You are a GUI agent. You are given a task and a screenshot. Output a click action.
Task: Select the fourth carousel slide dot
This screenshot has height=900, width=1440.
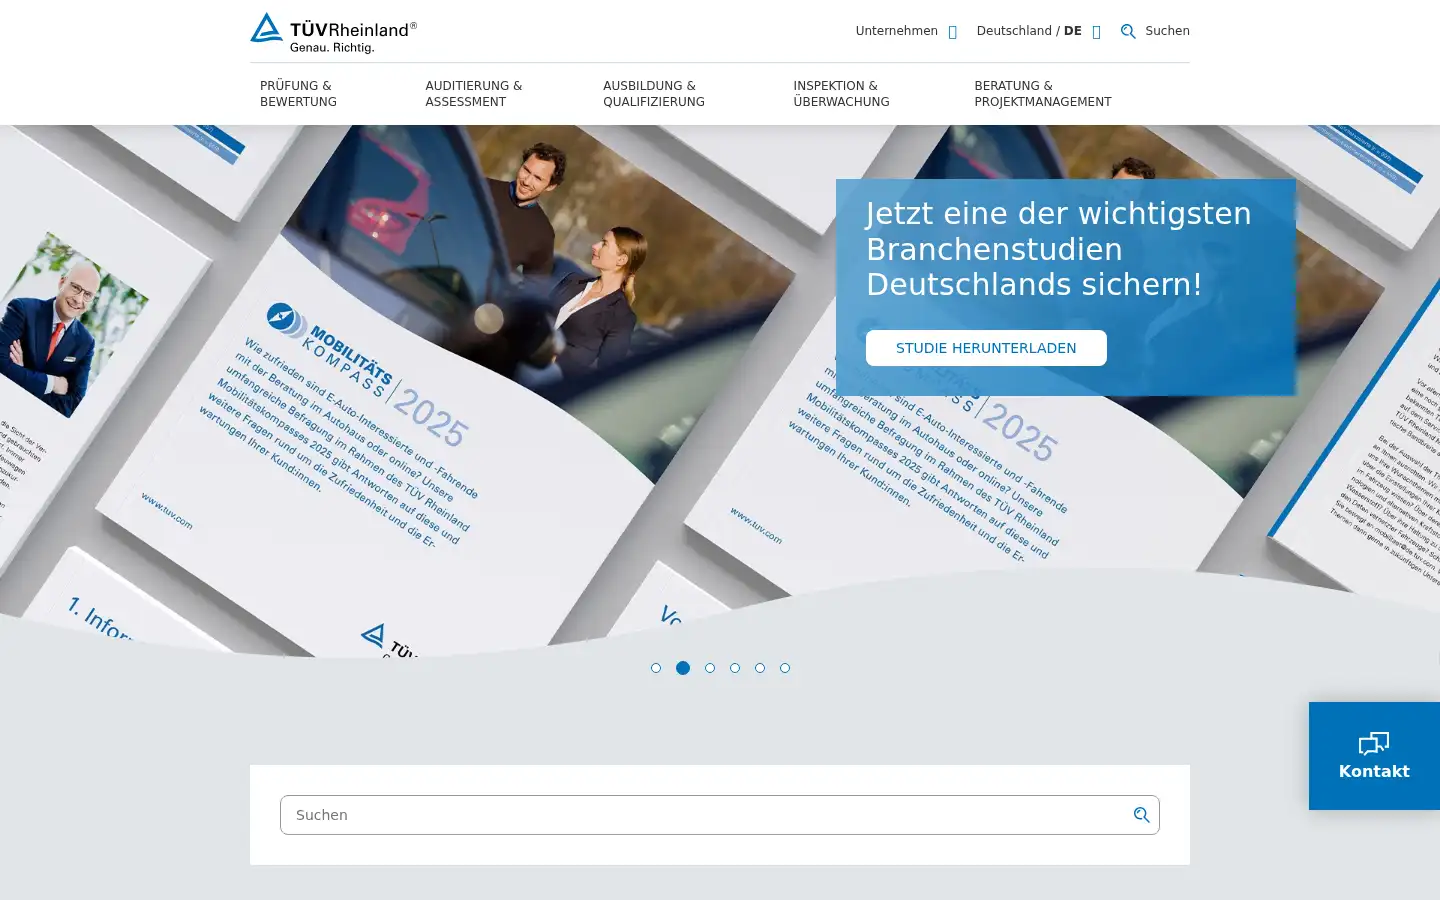pos(735,668)
